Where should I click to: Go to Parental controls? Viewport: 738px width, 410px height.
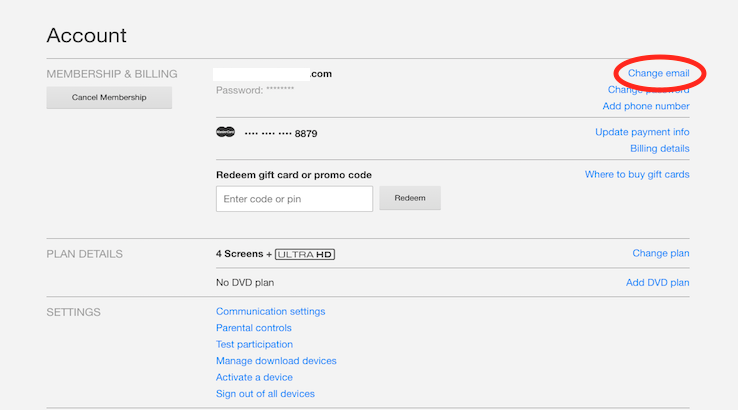coord(254,328)
